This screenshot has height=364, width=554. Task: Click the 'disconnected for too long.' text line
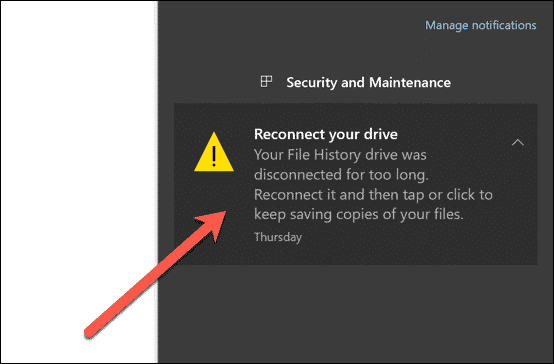[x=341, y=175]
